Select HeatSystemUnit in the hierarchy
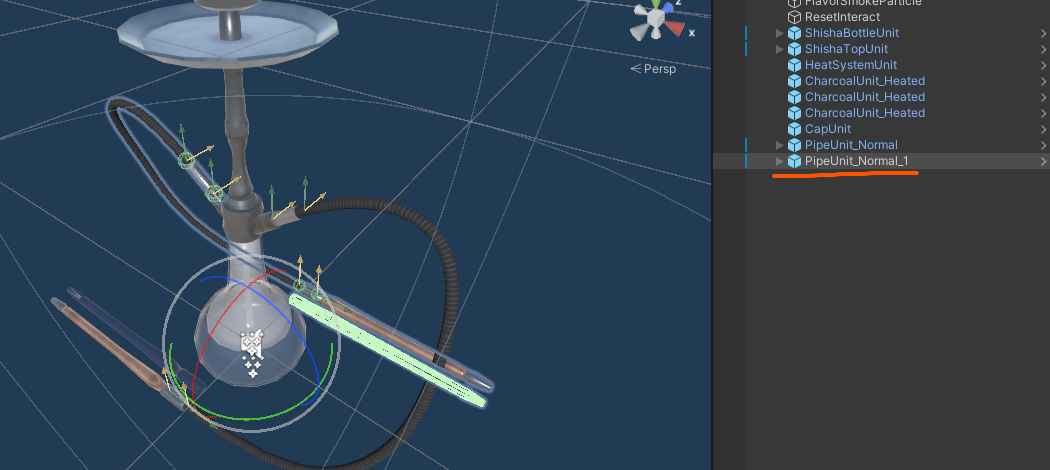The height and width of the screenshot is (470, 1050). (851, 65)
